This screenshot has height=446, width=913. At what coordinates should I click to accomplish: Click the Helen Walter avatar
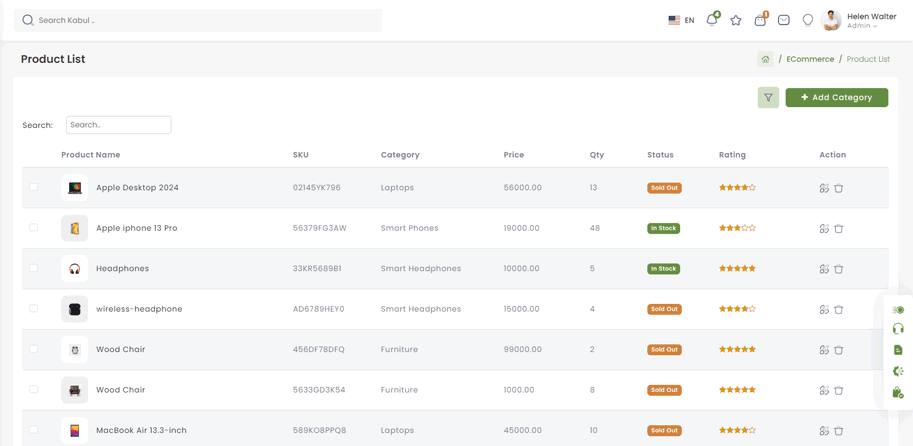click(831, 20)
